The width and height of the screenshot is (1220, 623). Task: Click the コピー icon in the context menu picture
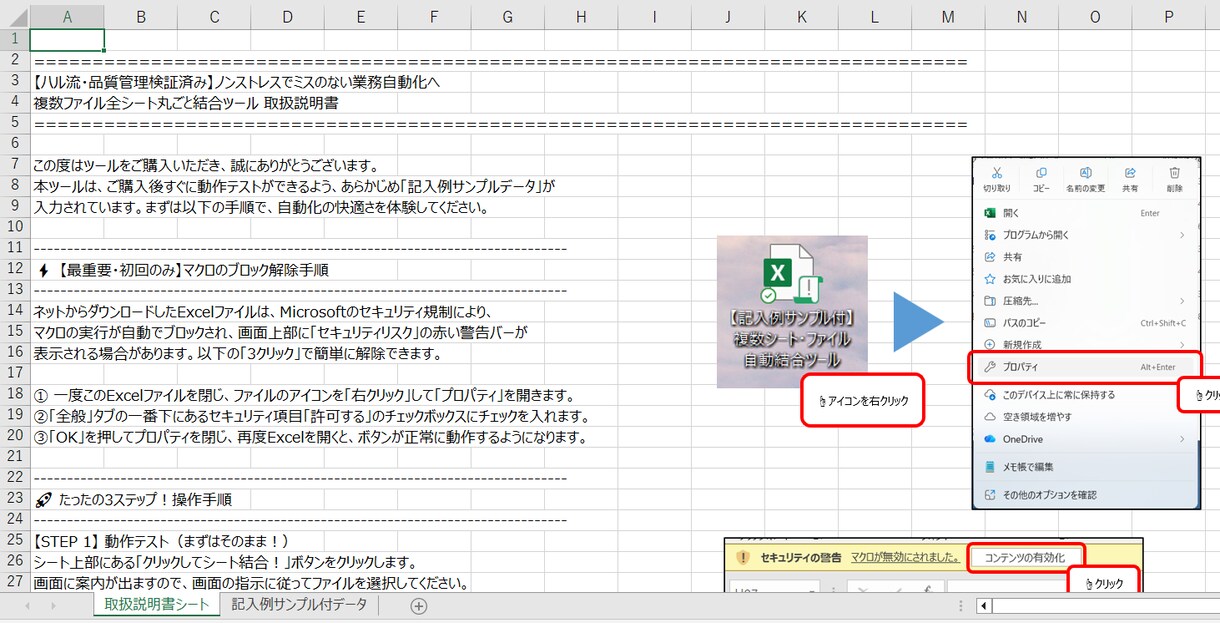pos(1041,172)
